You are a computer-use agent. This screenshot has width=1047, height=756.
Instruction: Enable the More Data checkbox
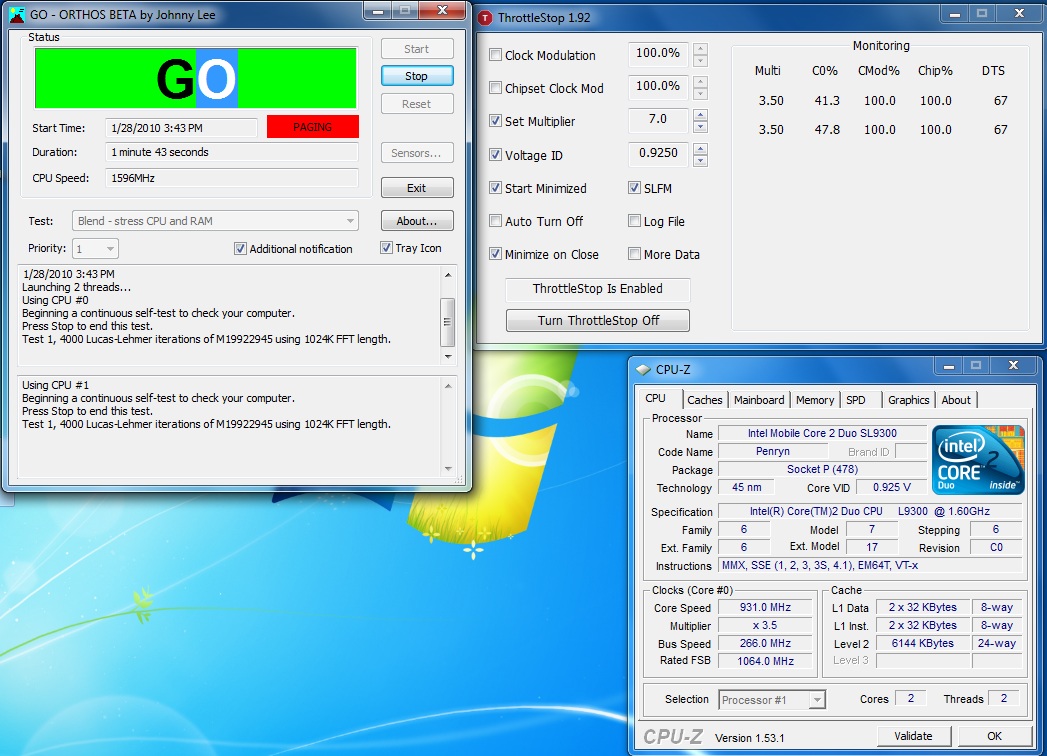pos(634,254)
